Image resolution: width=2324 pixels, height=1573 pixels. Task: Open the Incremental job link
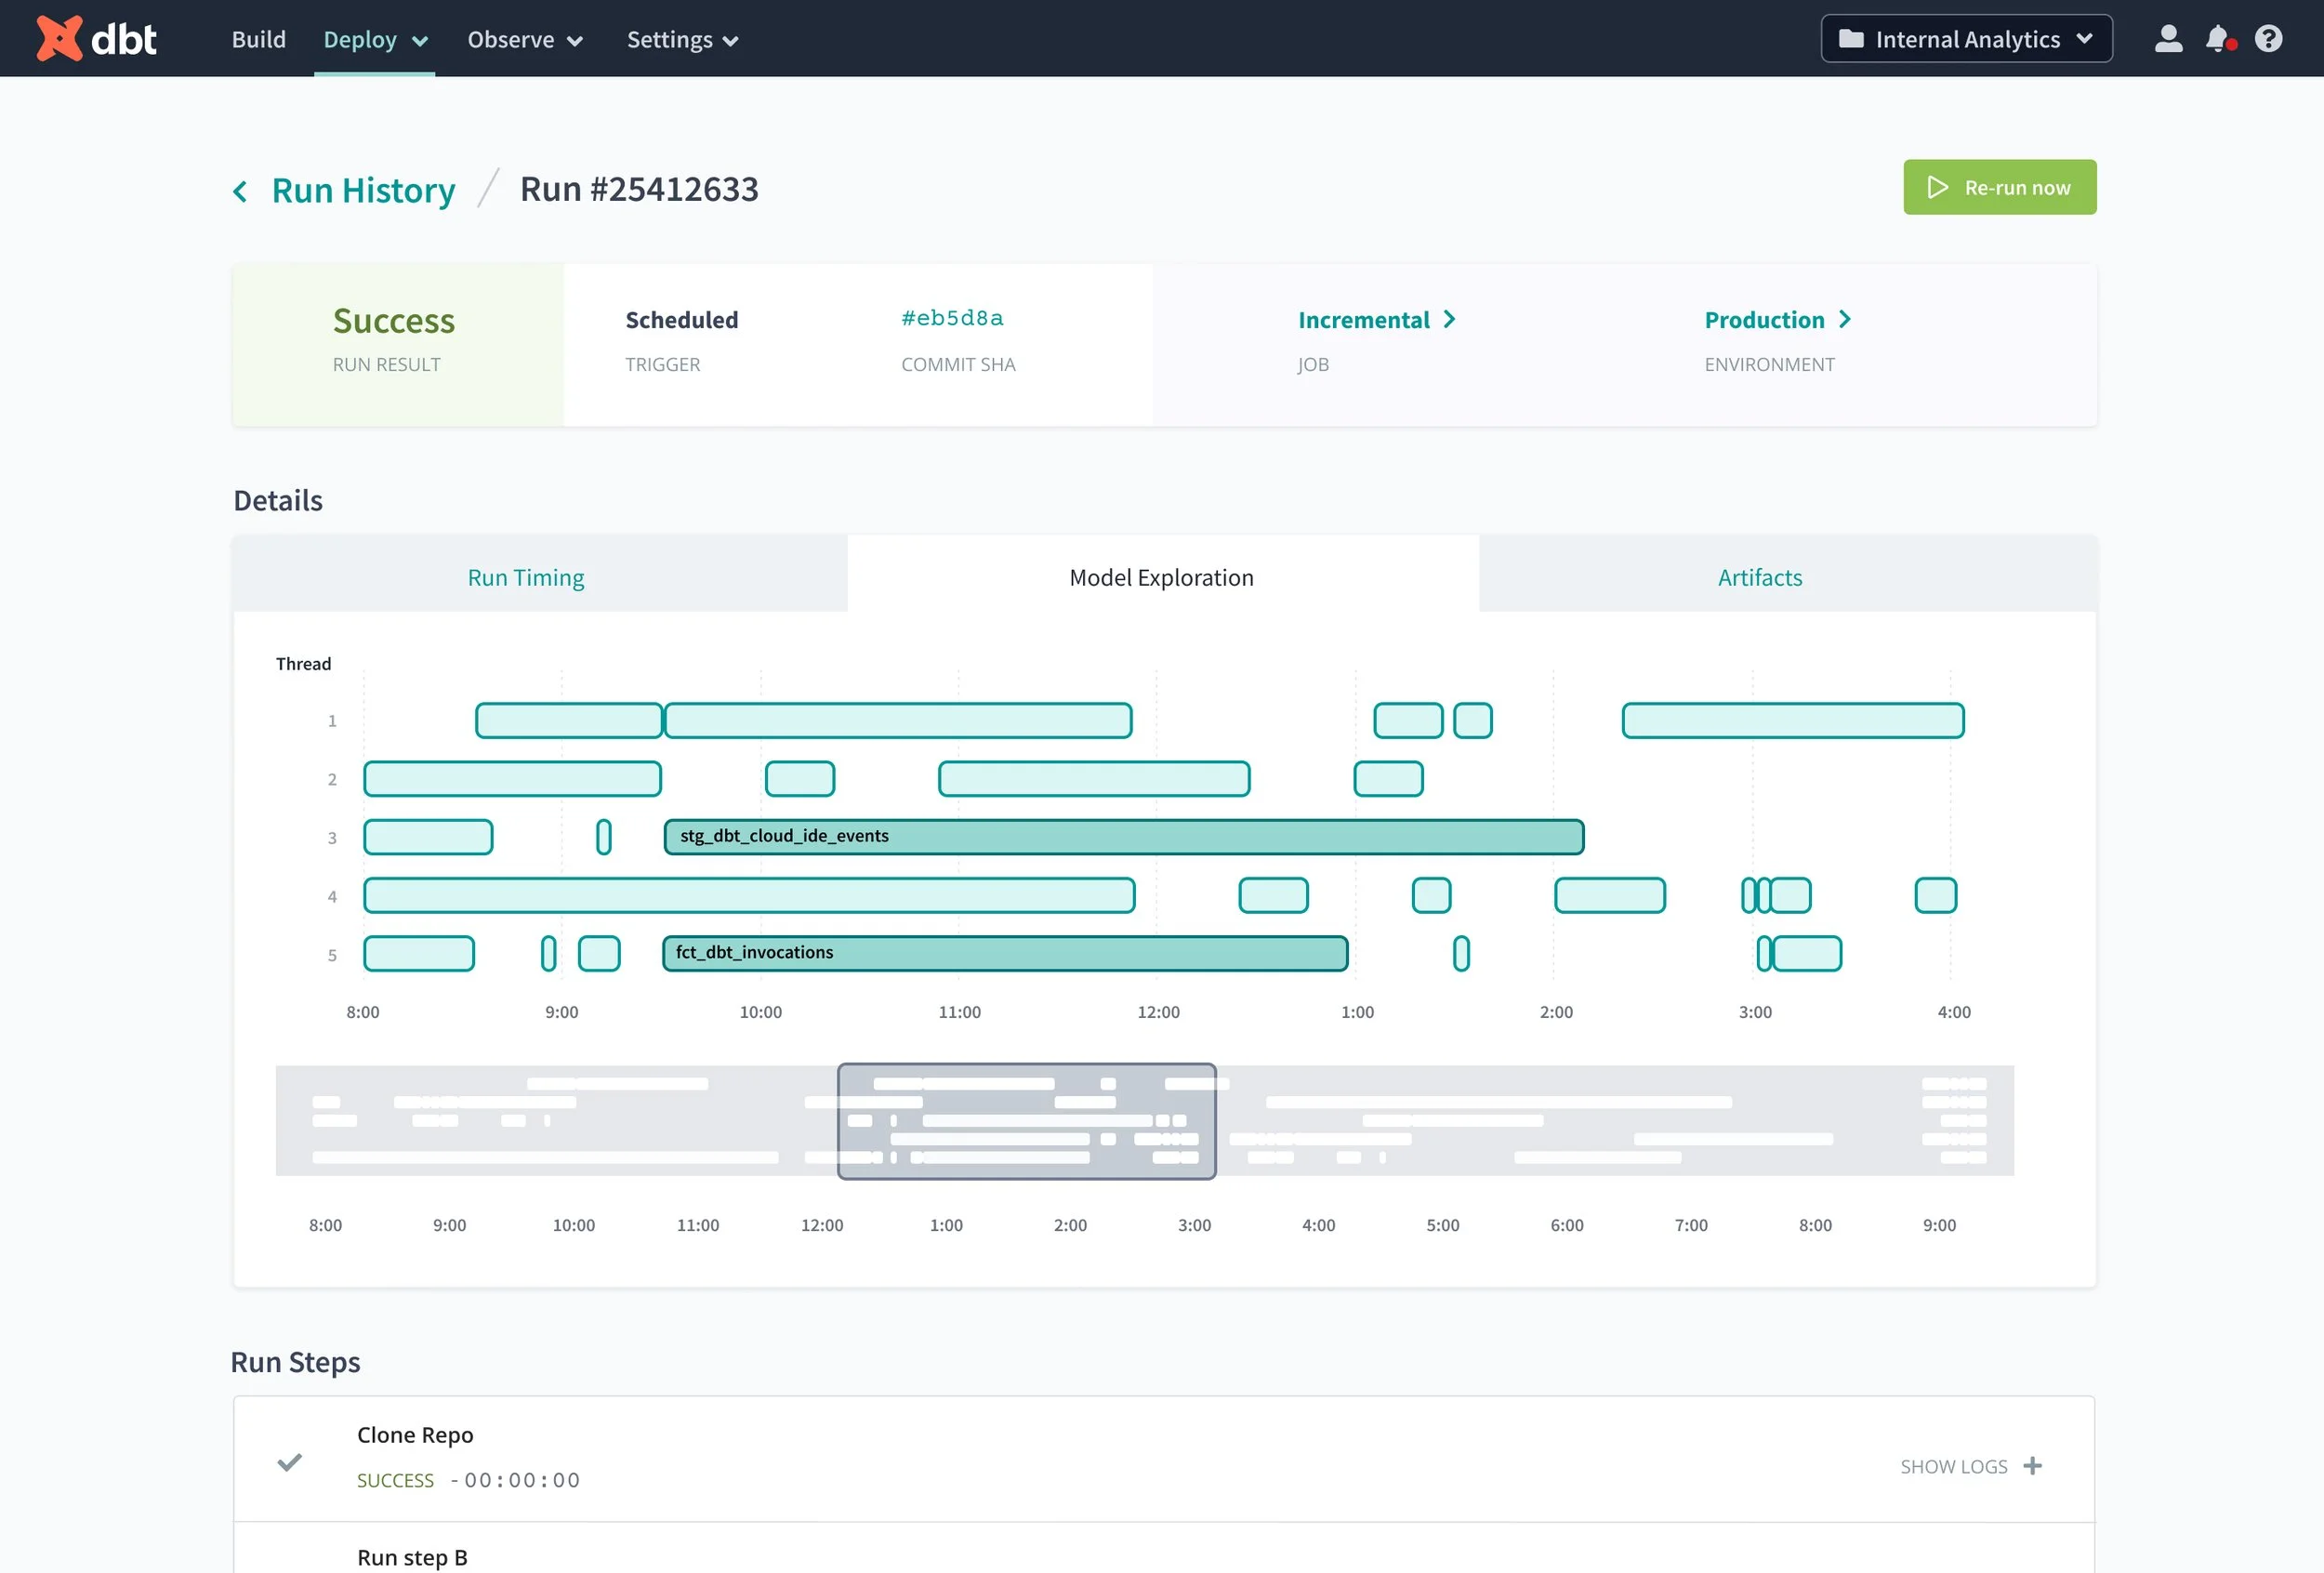point(1376,320)
